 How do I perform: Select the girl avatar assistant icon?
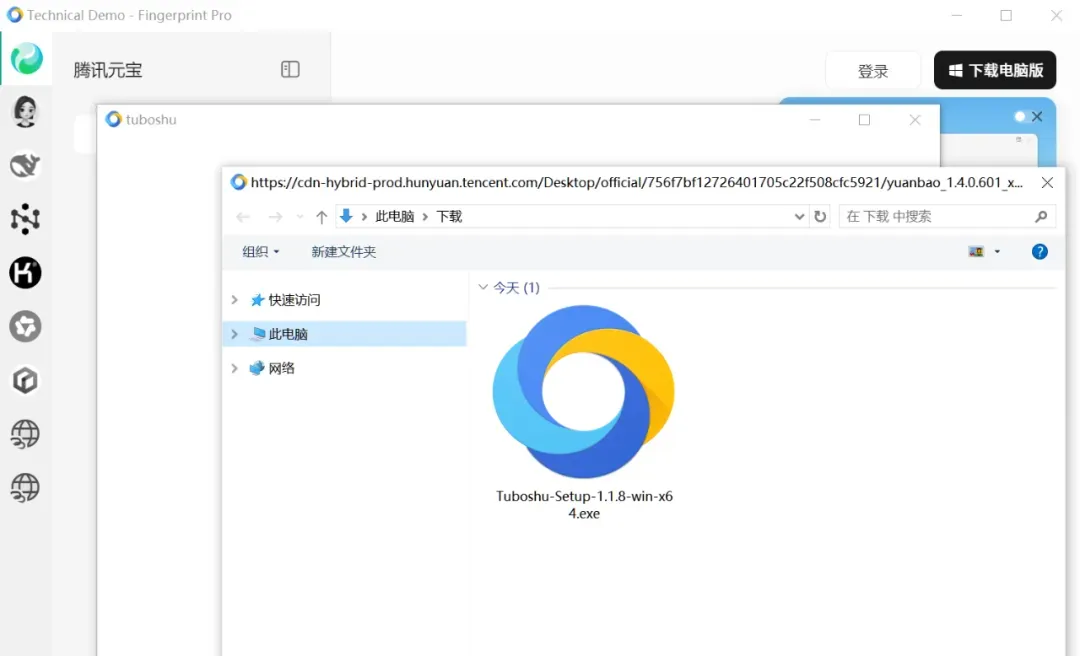click(25, 112)
